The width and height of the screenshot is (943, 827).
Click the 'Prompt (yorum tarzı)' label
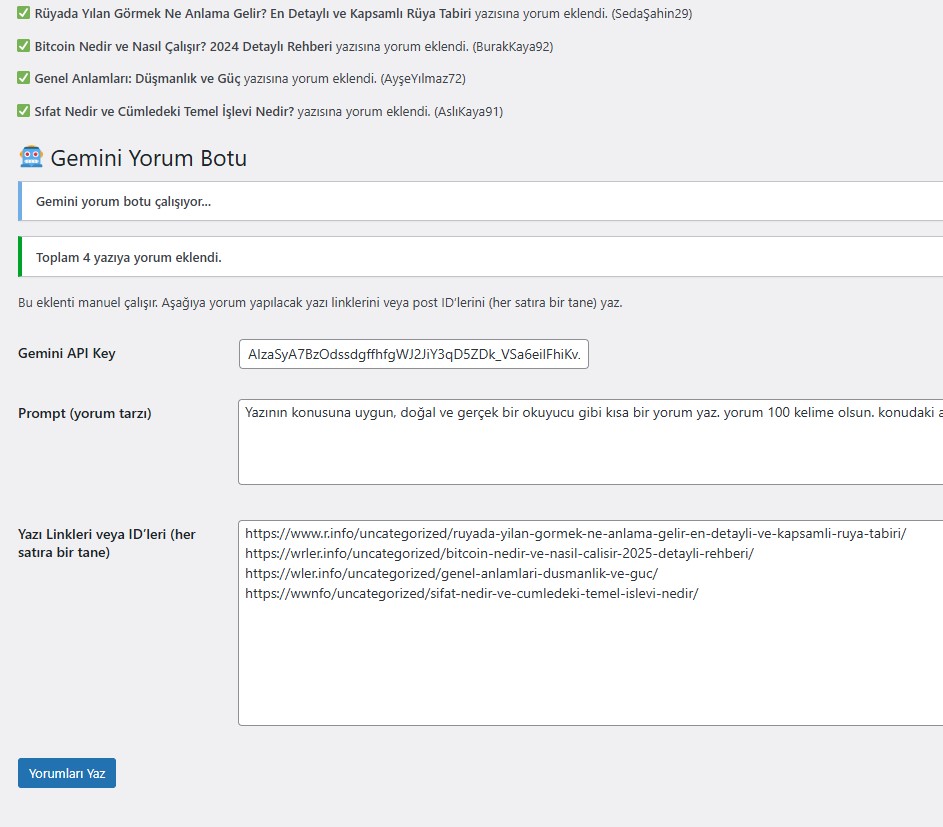coord(85,413)
